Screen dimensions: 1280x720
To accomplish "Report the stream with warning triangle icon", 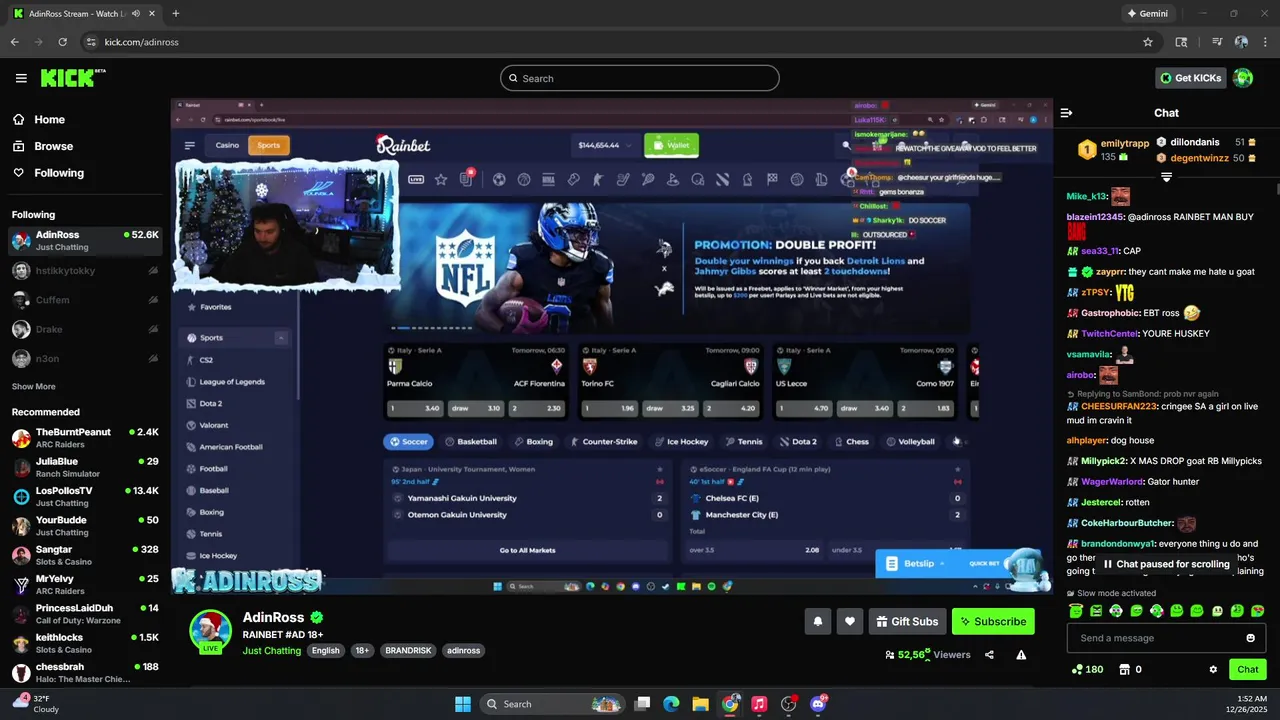I will pos(1021,655).
